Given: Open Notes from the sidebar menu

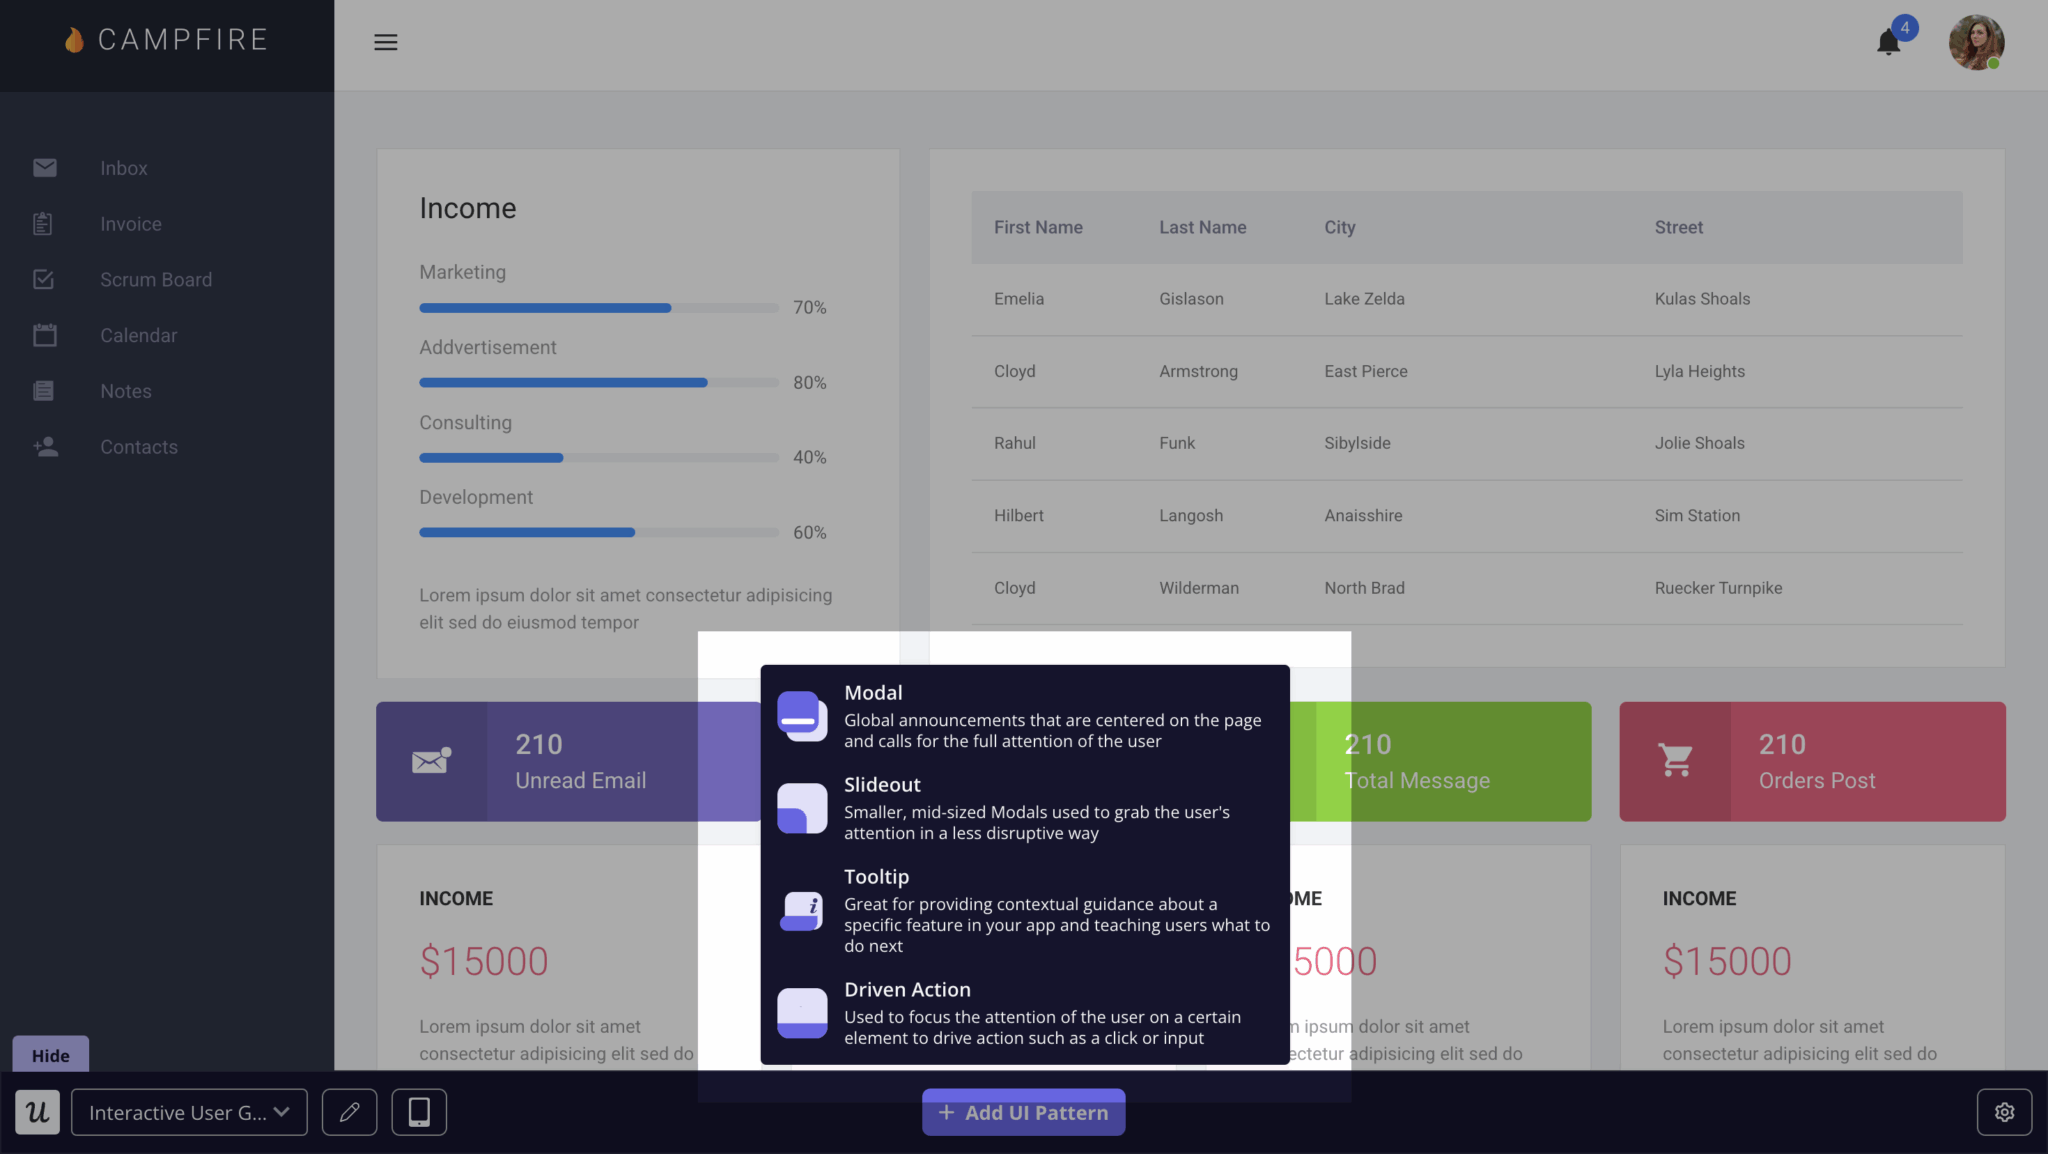Looking at the screenshot, I should (x=42, y=390).
